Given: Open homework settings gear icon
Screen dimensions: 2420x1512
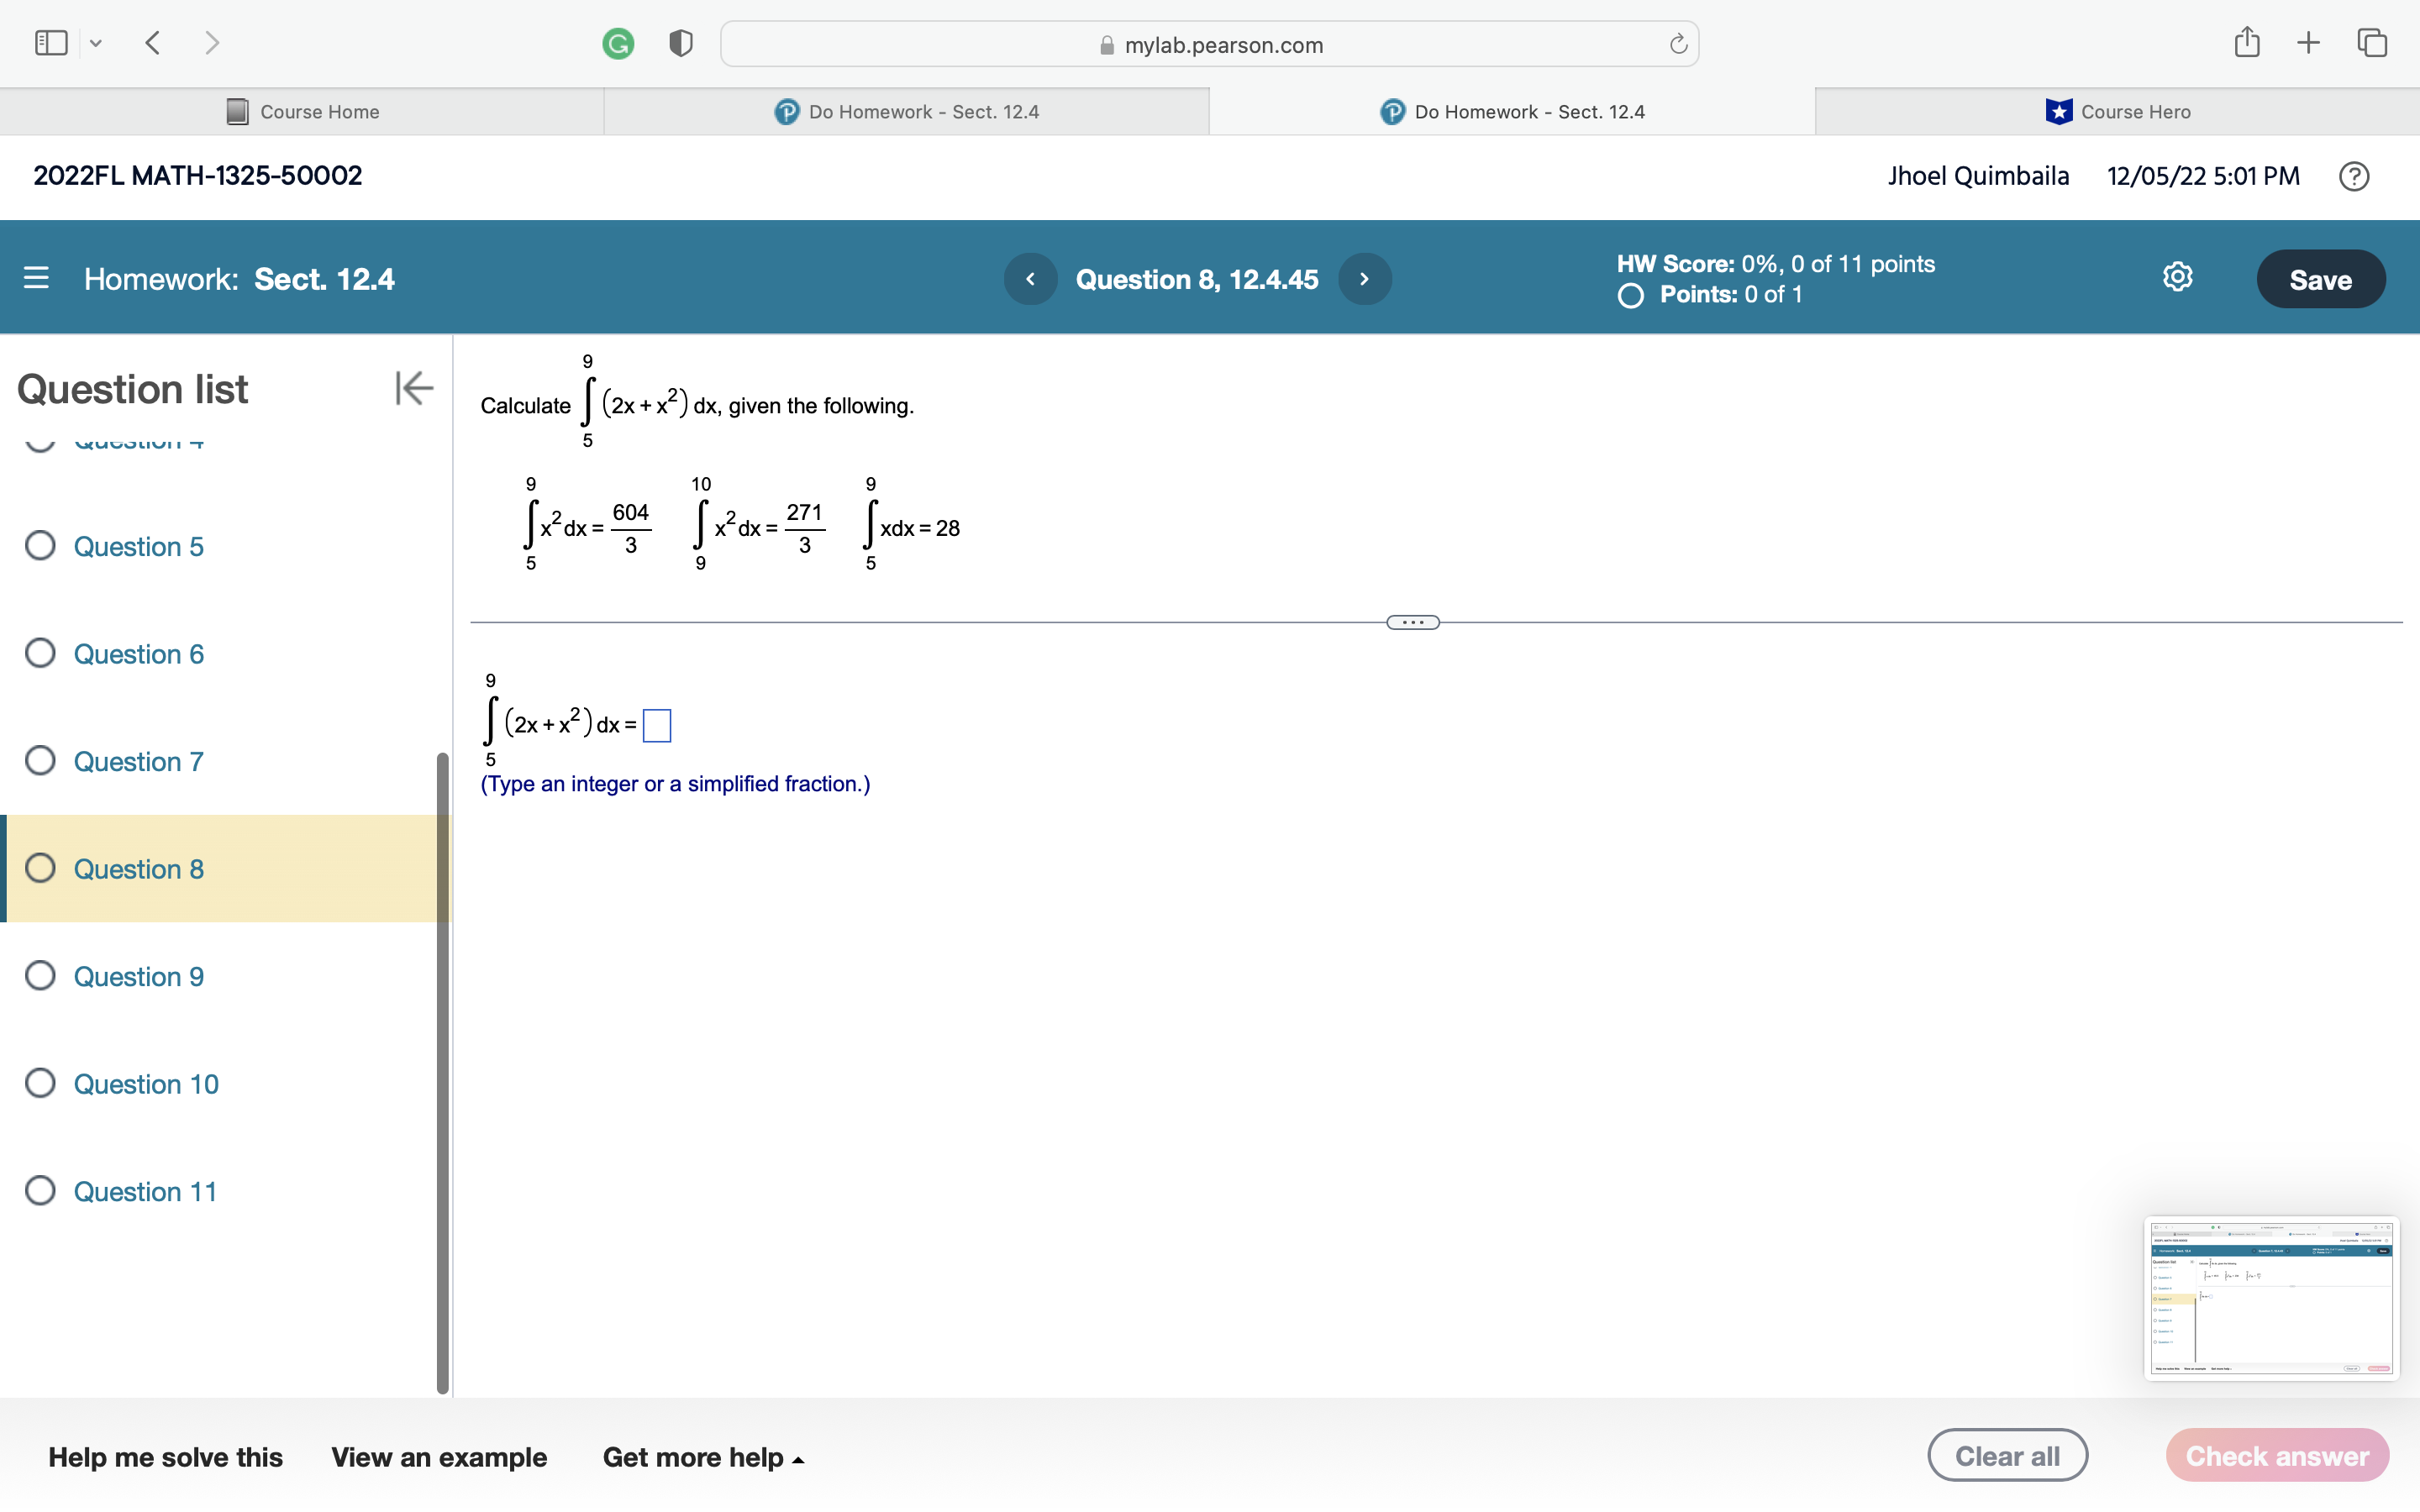Looking at the screenshot, I should click(x=2177, y=277).
